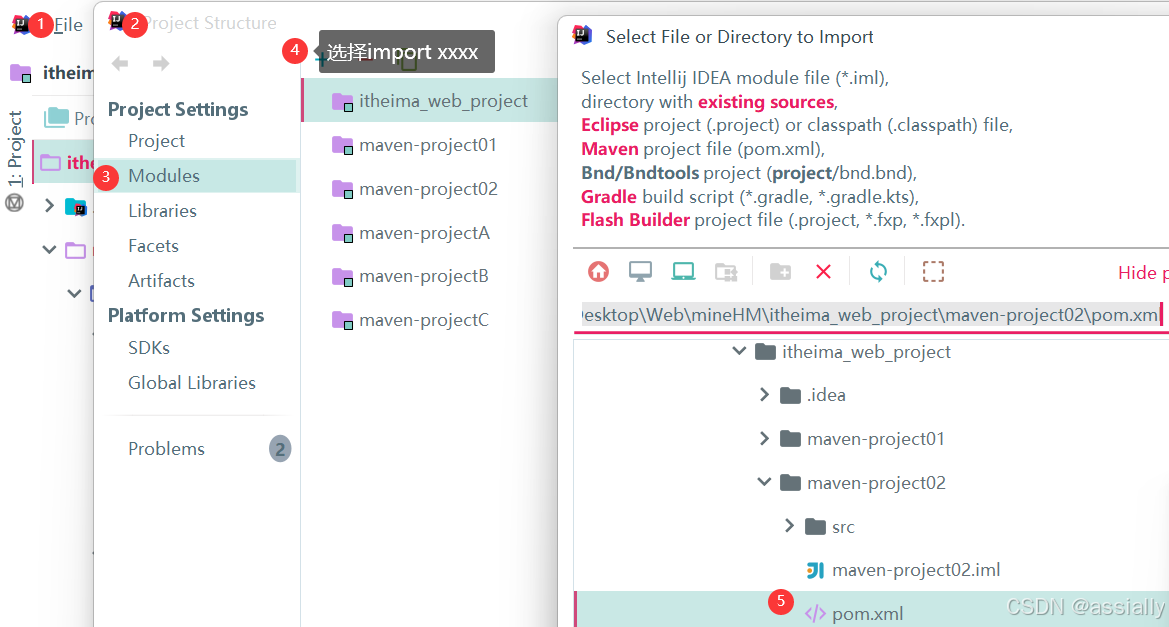Select SDKs under Platform Settings
1169x627 pixels.
149,348
